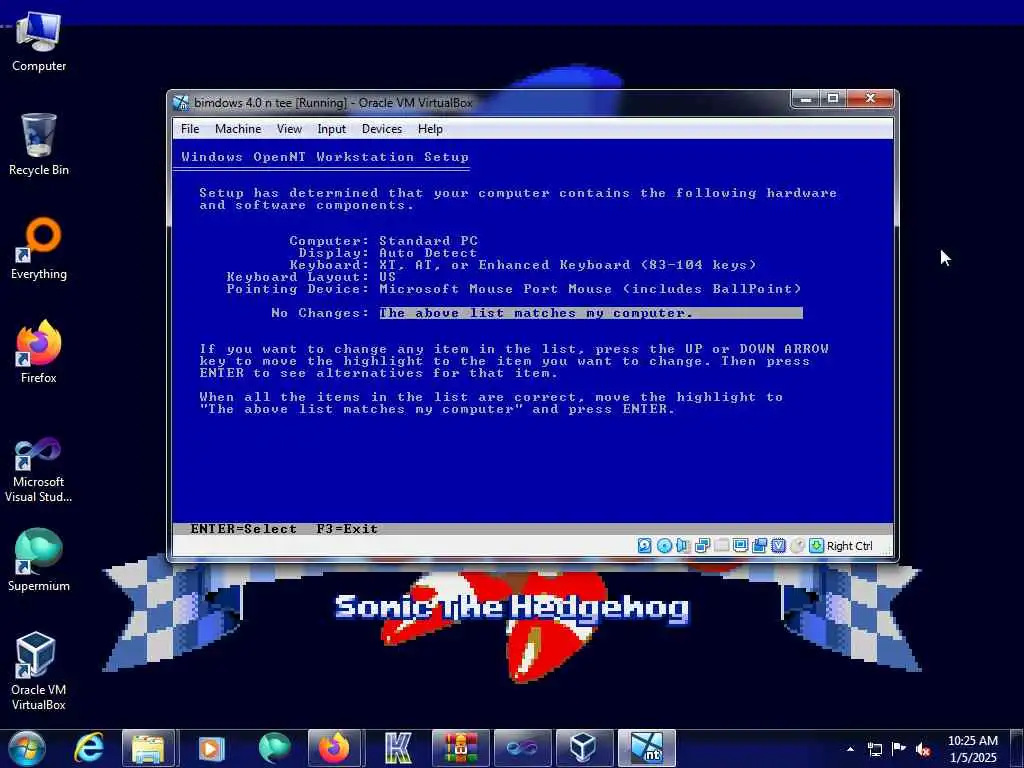
Task: Select 'The above list matches my computer' line
Action: pyautogui.click(x=591, y=313)
